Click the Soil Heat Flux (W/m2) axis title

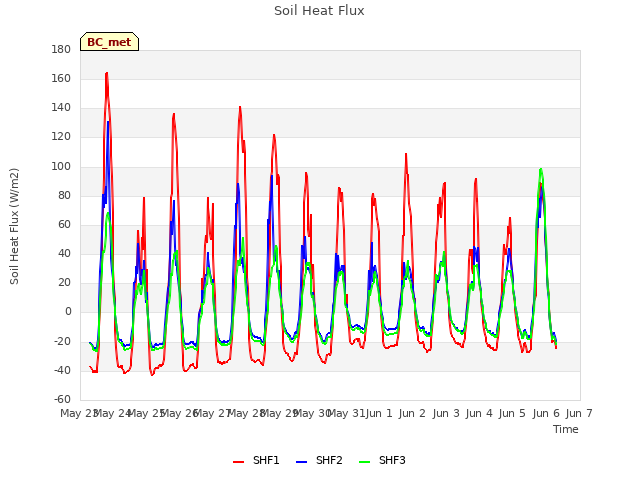(14, 226)
